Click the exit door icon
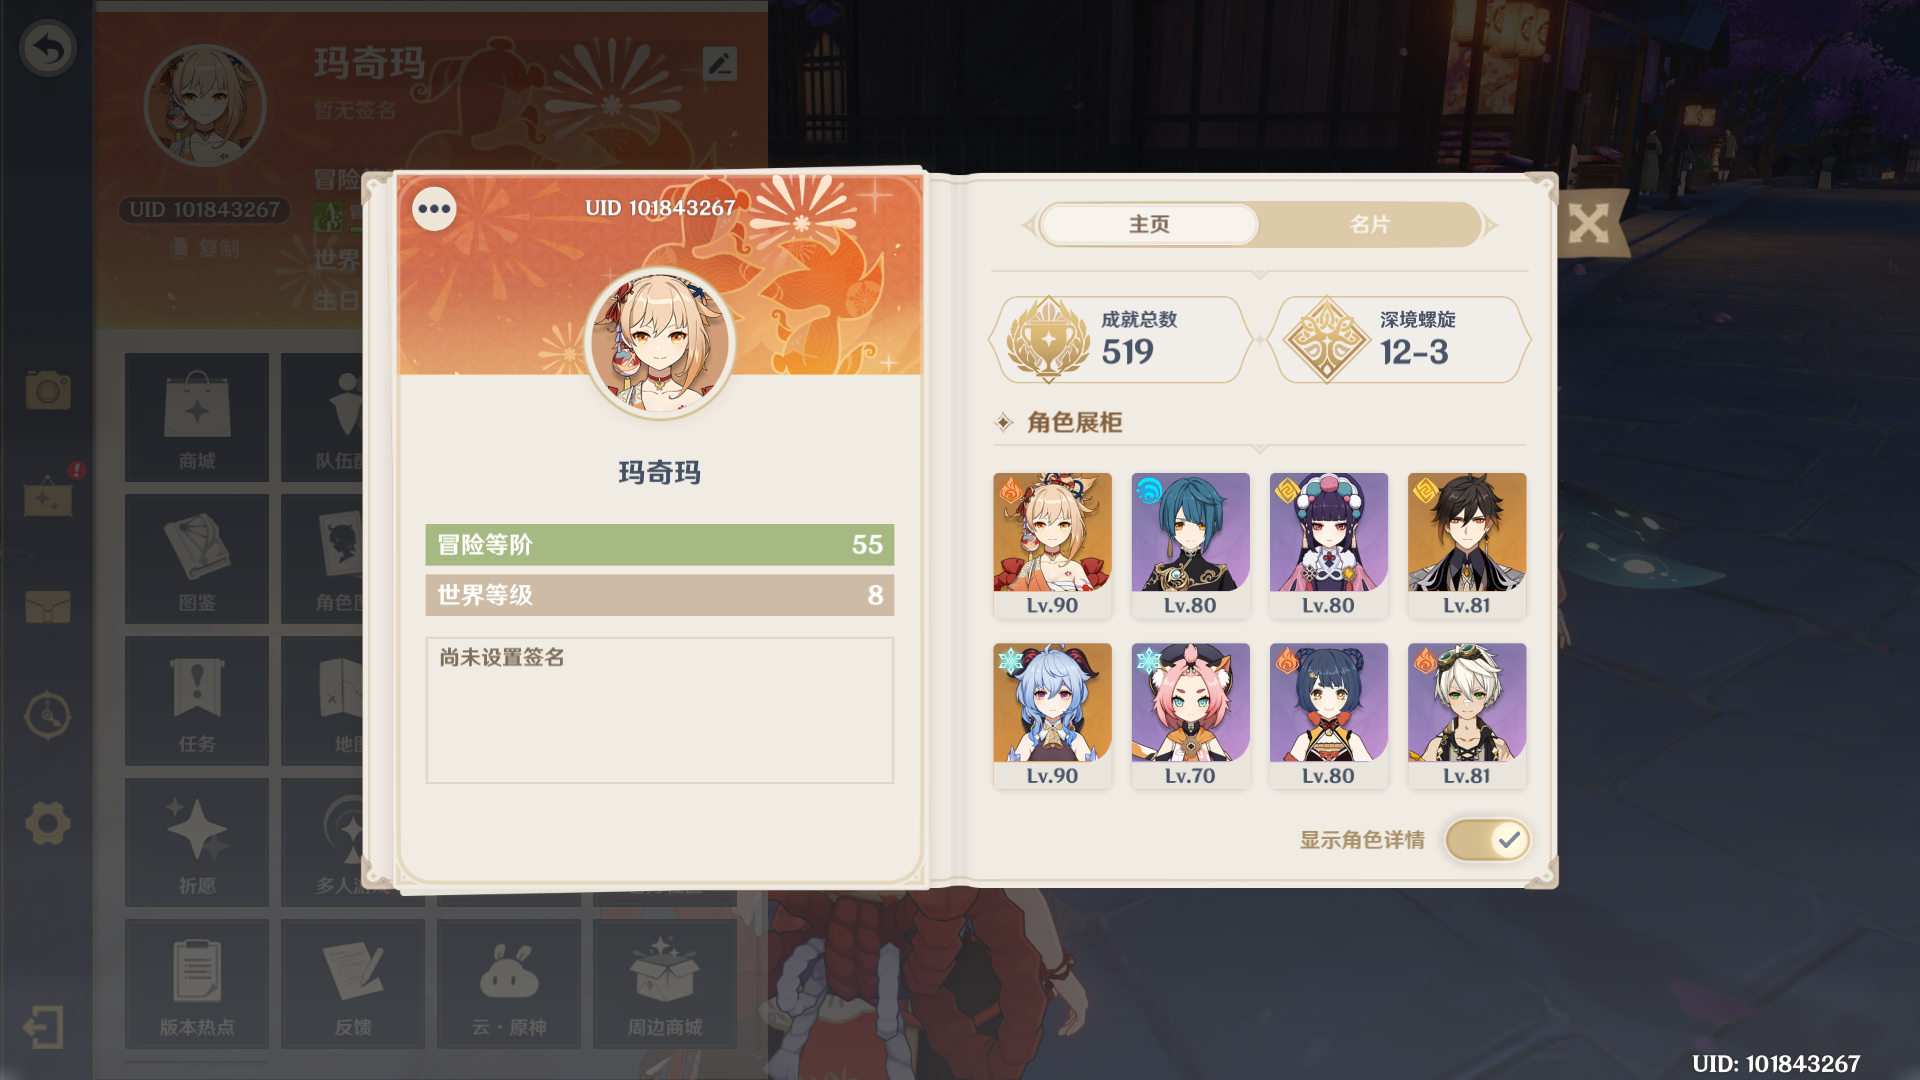This screenshot has height=1080, width=1920. coord(44,1027)
